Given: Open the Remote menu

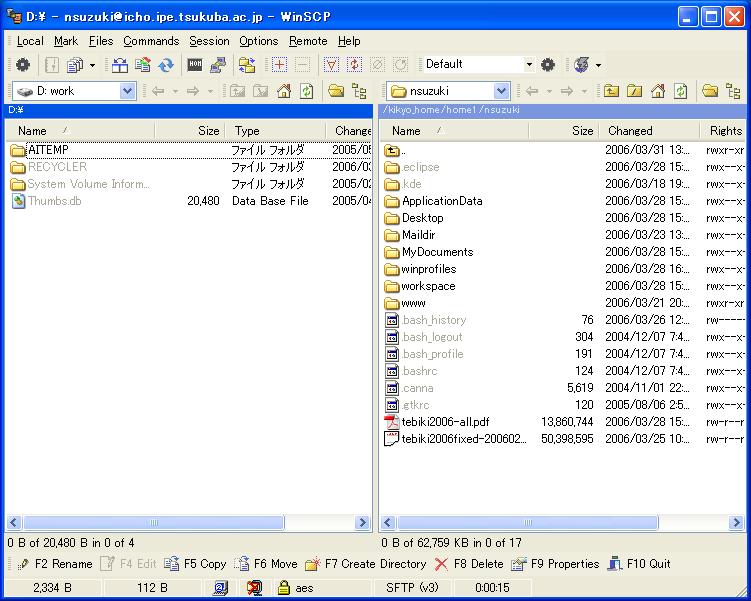Looking at the screenshot, I should click(308, 41).
